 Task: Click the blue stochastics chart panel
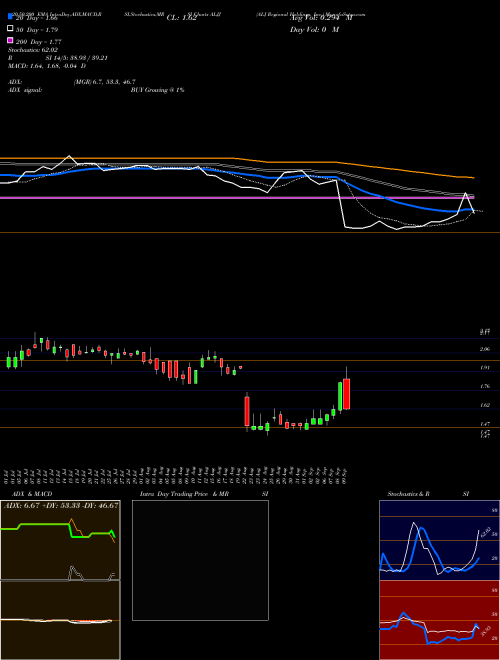pyautogui.click(x=439, y=540)
